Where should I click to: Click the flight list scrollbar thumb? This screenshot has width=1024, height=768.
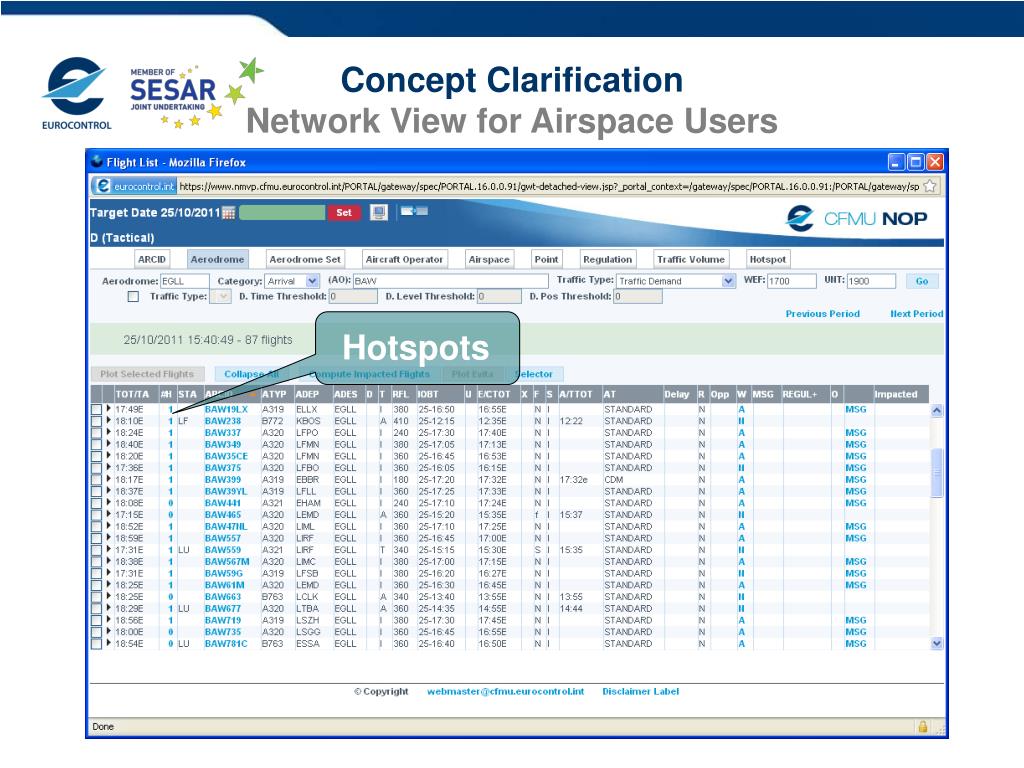937,472
